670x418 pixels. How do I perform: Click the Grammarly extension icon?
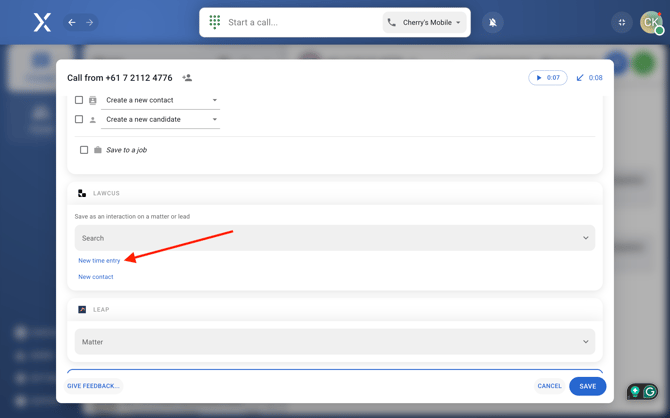point(650,392)
